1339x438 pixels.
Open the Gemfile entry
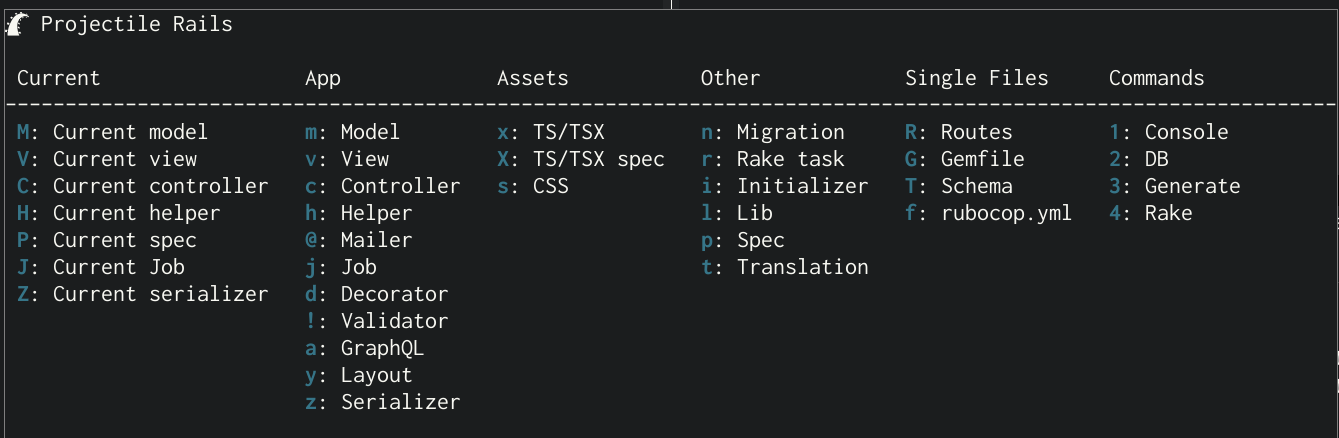[x=964, y=159]
